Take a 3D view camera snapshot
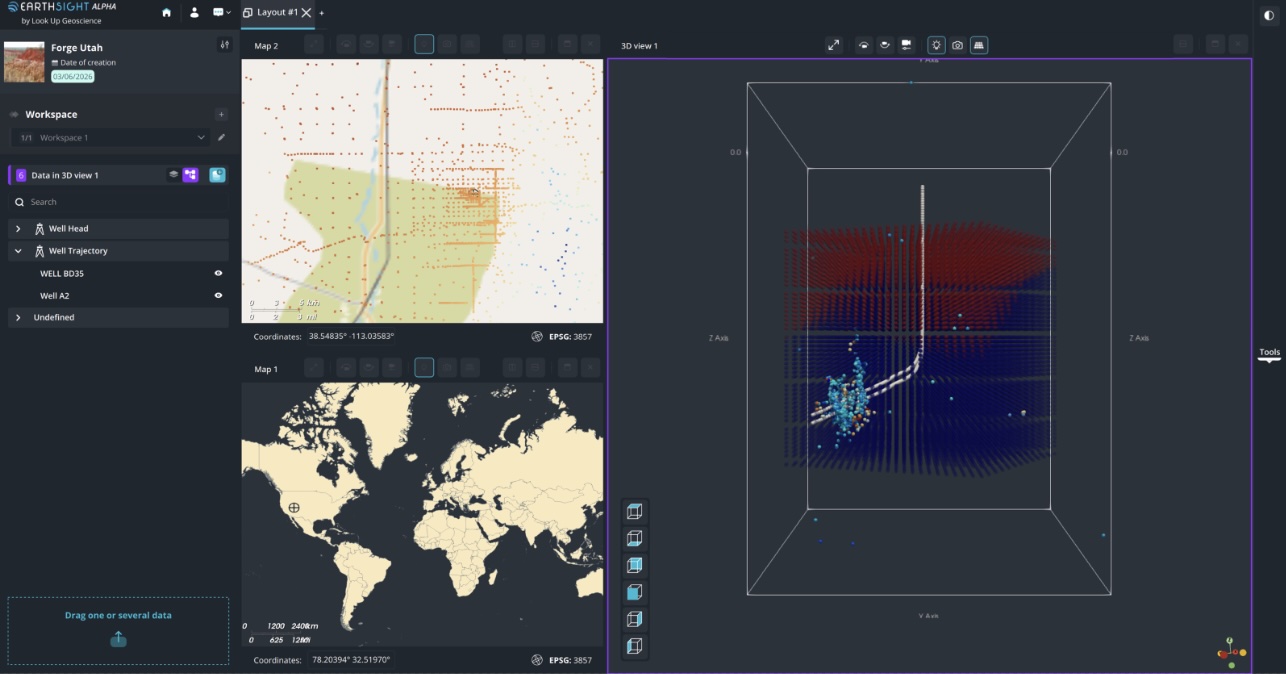1286x674 pixels. click(957, 45)
